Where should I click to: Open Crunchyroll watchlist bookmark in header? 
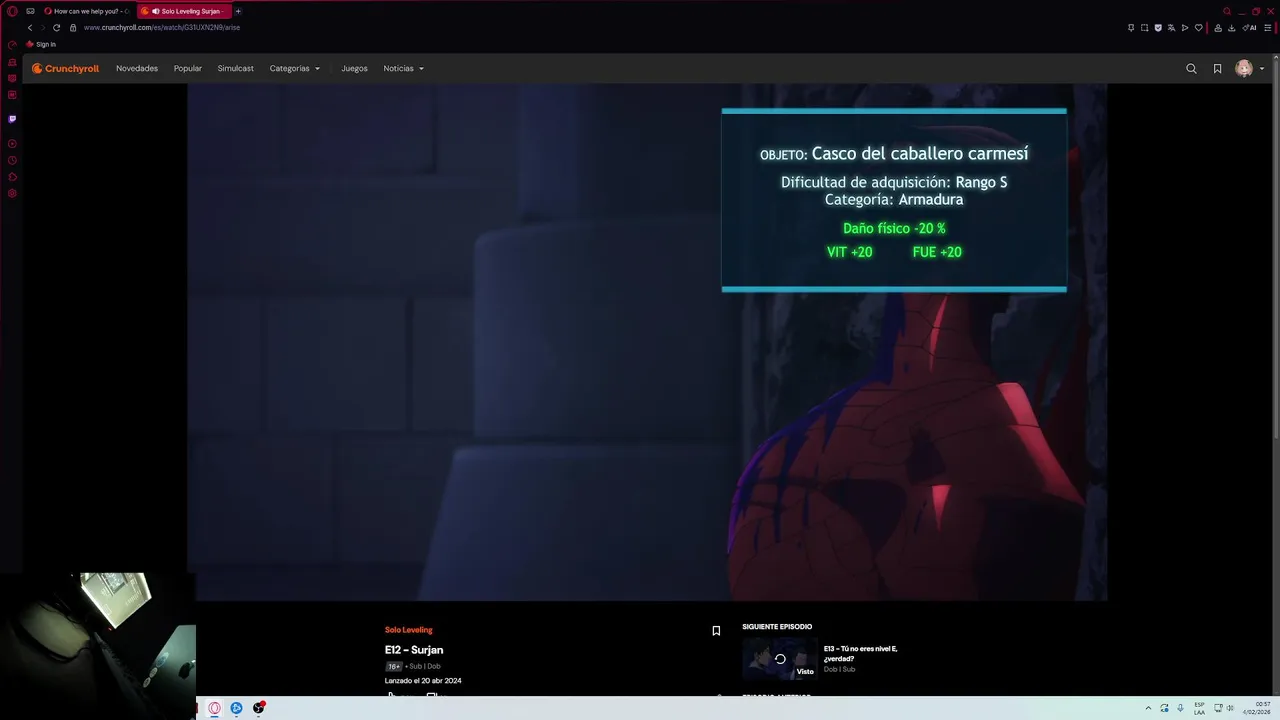tap(1217, 69)
